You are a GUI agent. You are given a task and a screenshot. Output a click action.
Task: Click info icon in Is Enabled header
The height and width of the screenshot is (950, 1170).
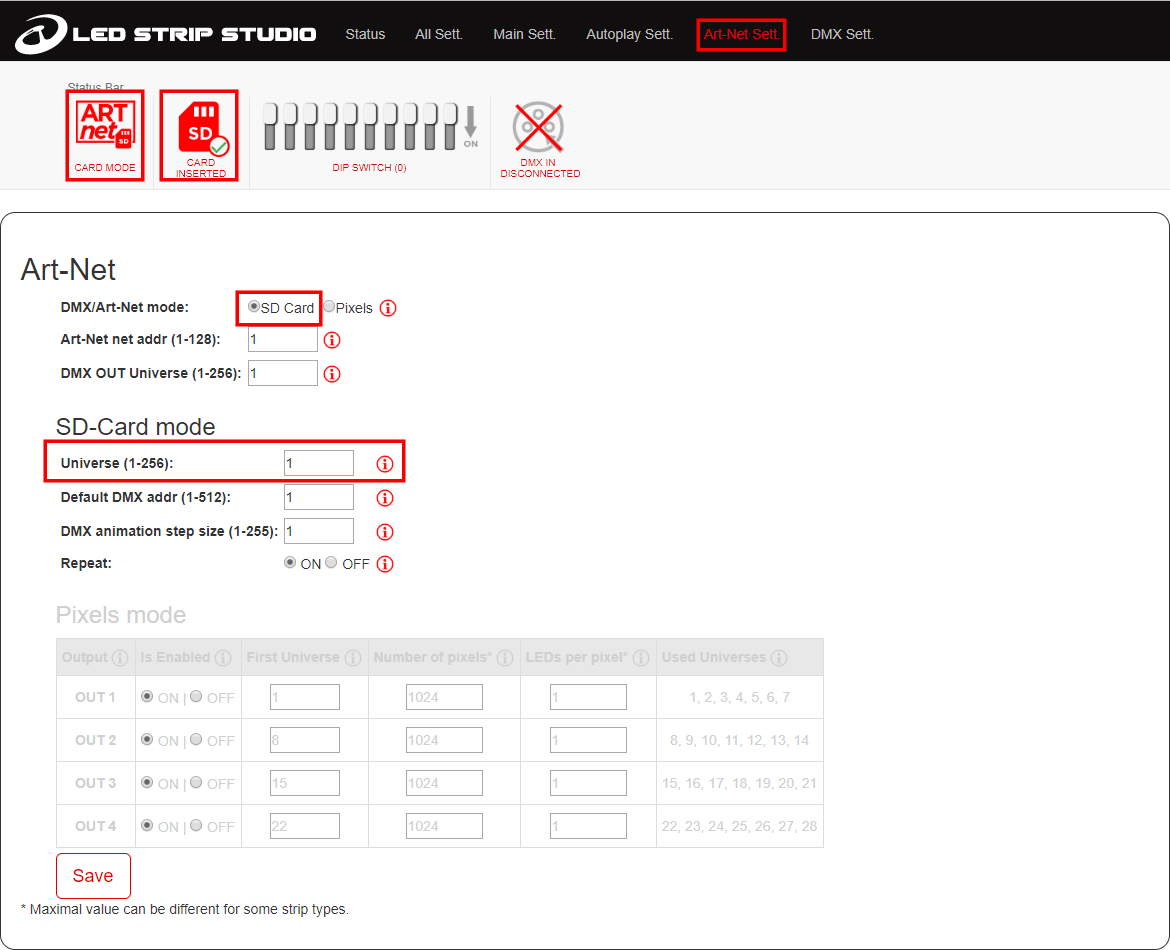[223, 657]
